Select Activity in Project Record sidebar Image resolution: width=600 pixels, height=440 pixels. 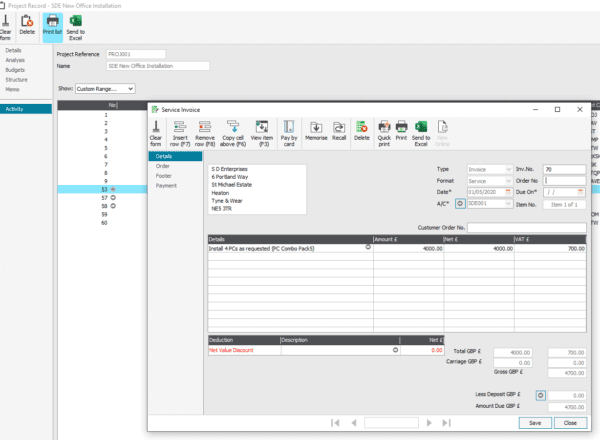click(x=26, y=109)
